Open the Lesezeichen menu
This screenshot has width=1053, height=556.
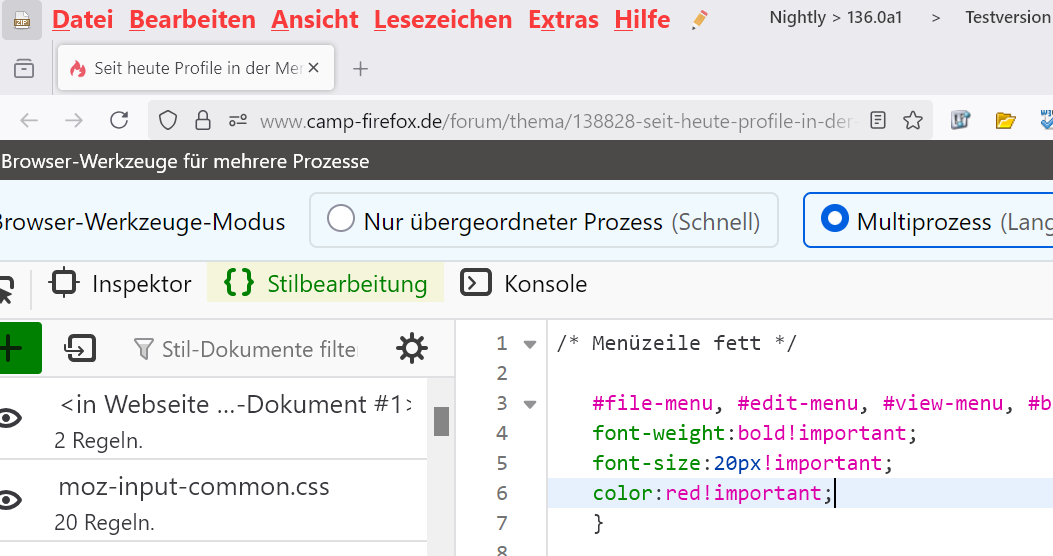[443, 19]
